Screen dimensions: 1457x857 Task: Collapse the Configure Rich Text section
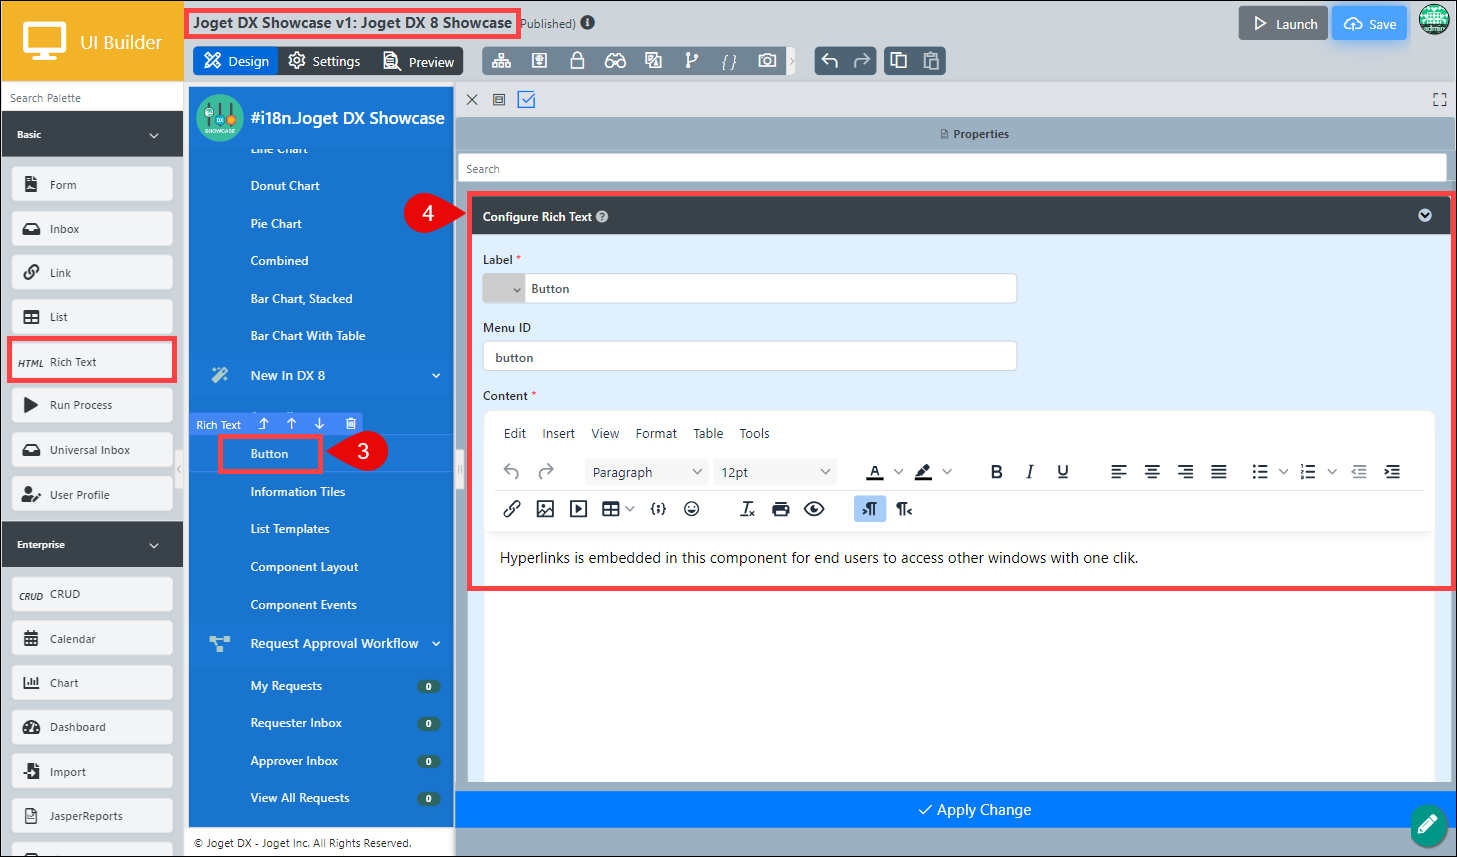point(1425,216)
